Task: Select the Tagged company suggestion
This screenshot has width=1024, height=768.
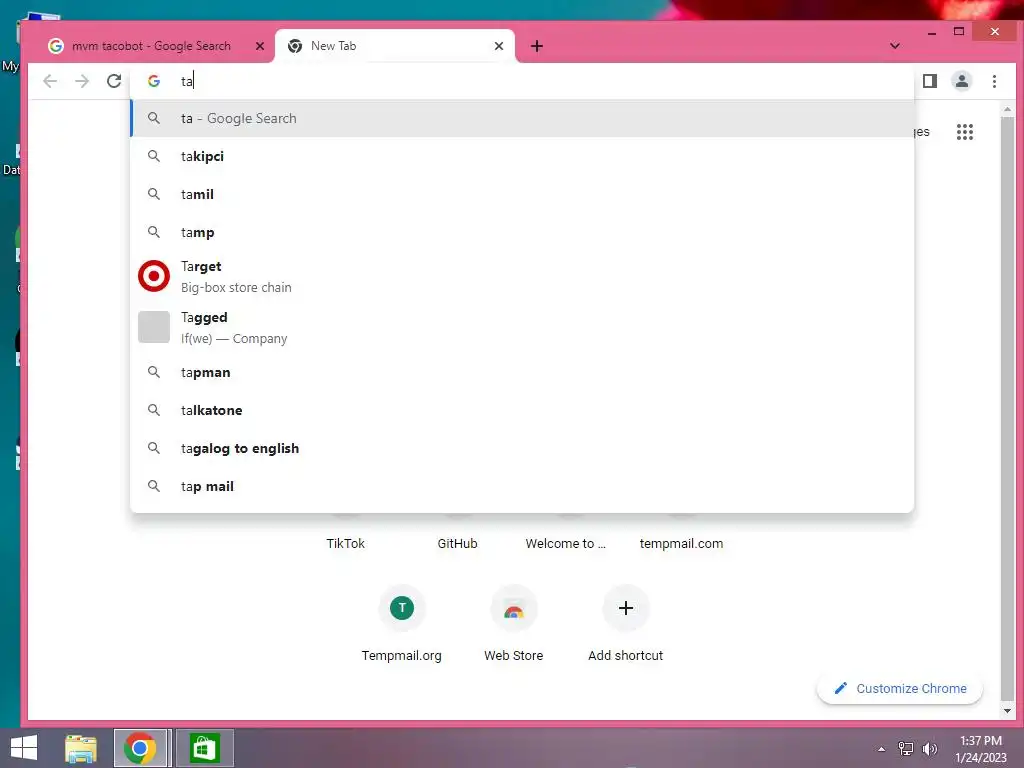Action: [x=522, y=327]
